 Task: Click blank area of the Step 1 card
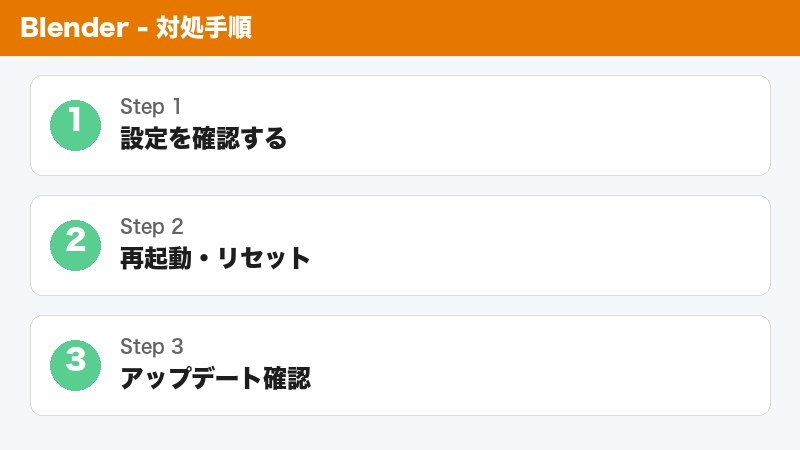click(x=550, y=126)
